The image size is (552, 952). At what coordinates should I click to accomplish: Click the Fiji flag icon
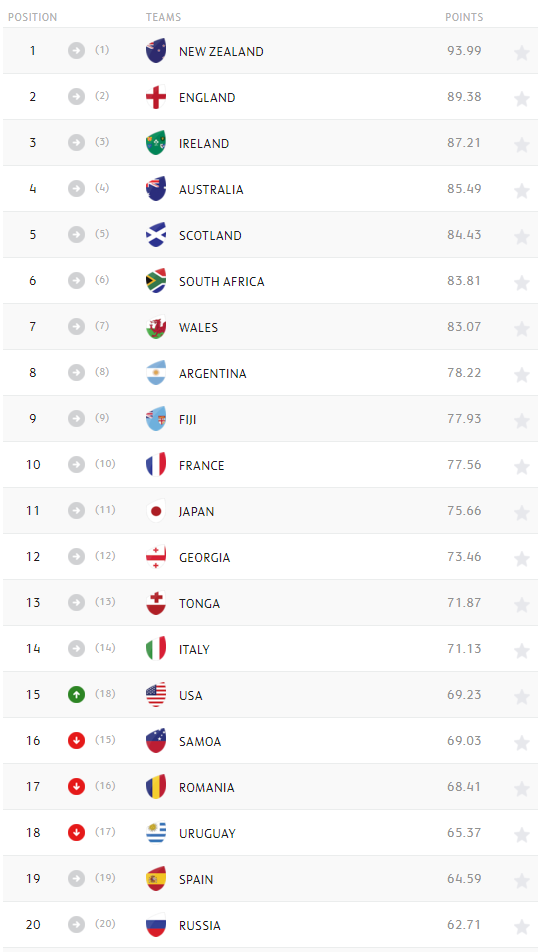pyautogui.click(x=156, y=419)
